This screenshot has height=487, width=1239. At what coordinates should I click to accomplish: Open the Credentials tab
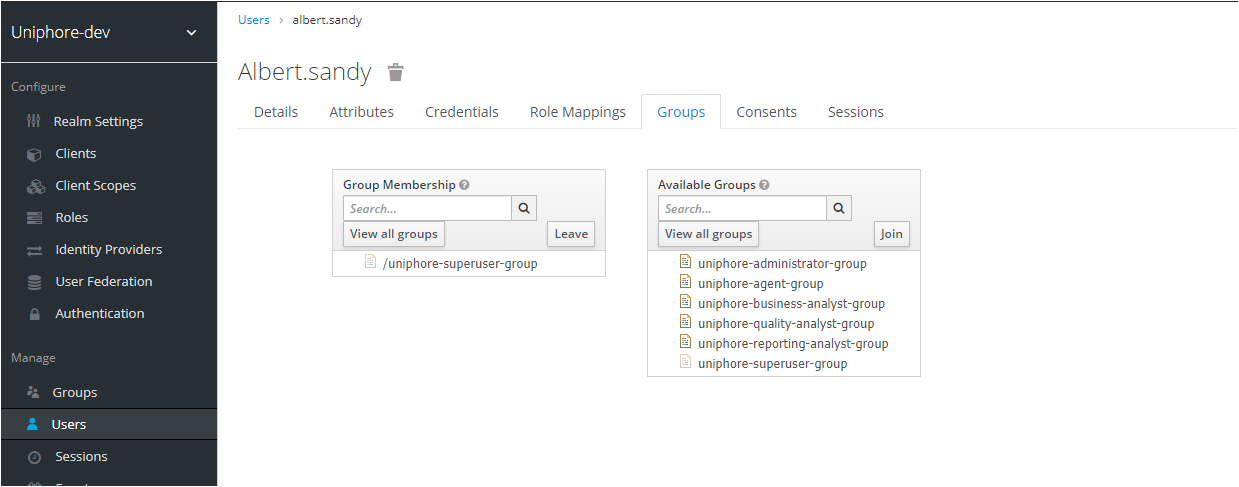[x=462, y=112]
